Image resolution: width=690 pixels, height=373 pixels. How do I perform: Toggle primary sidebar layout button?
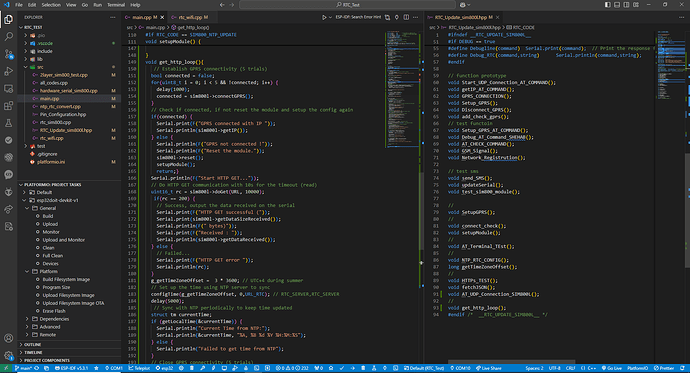pyautogui.click(x=607, y=5)
